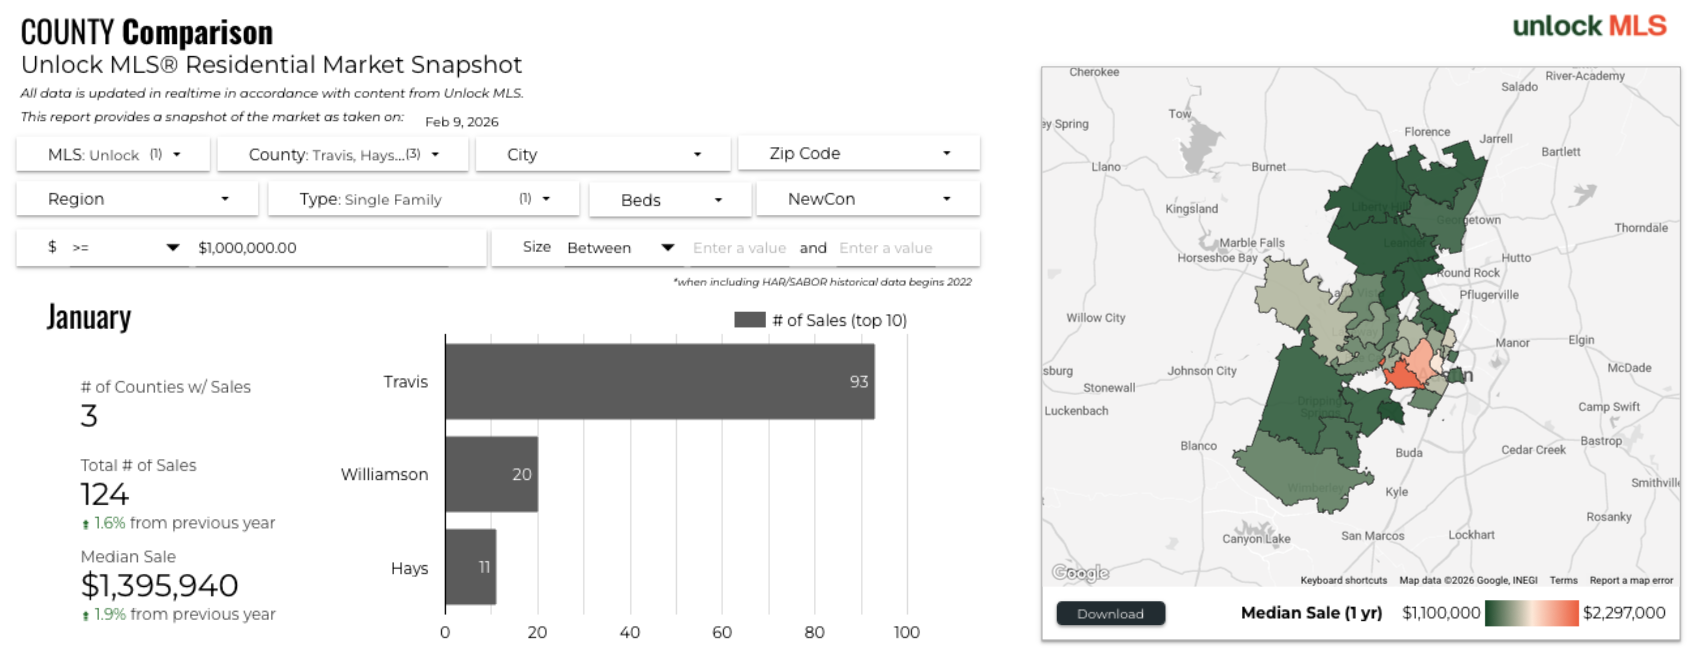Open the Type: Single Family dropdown
1702x657 pixels.
[x=424, y=199]
